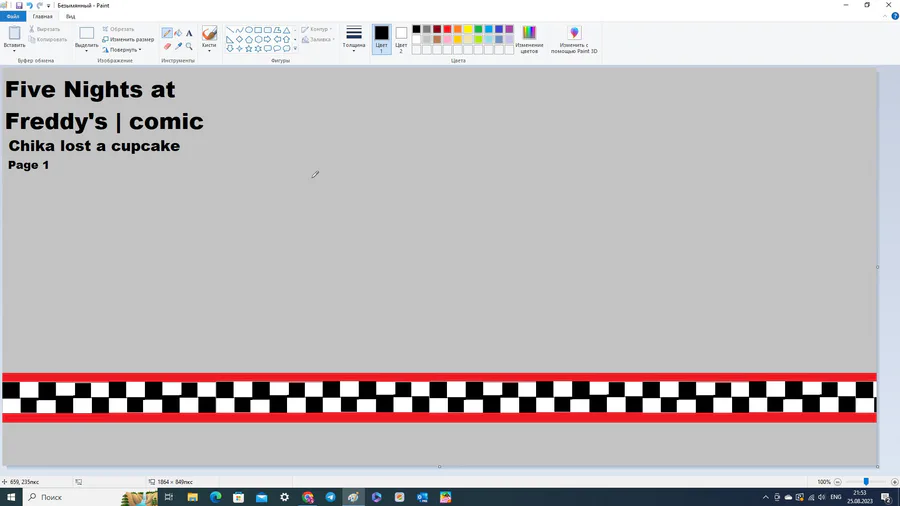Select the Pencil tool

point(167,33)
